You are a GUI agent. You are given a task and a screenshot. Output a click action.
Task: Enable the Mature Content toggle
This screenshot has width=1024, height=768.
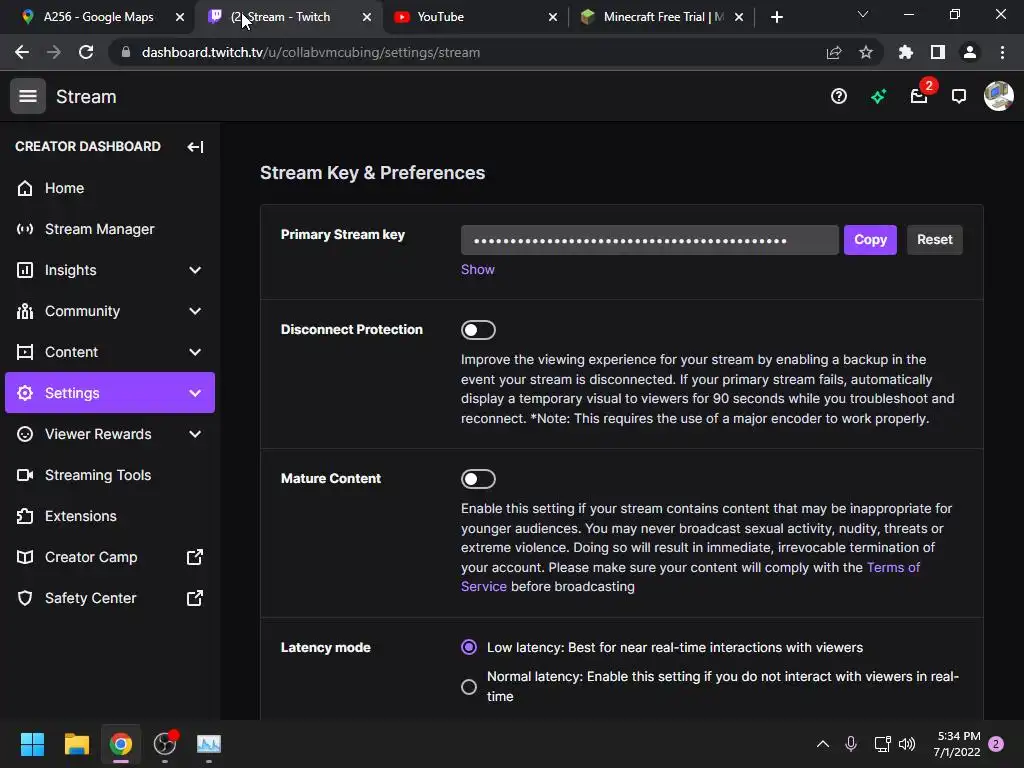(478, 479)
